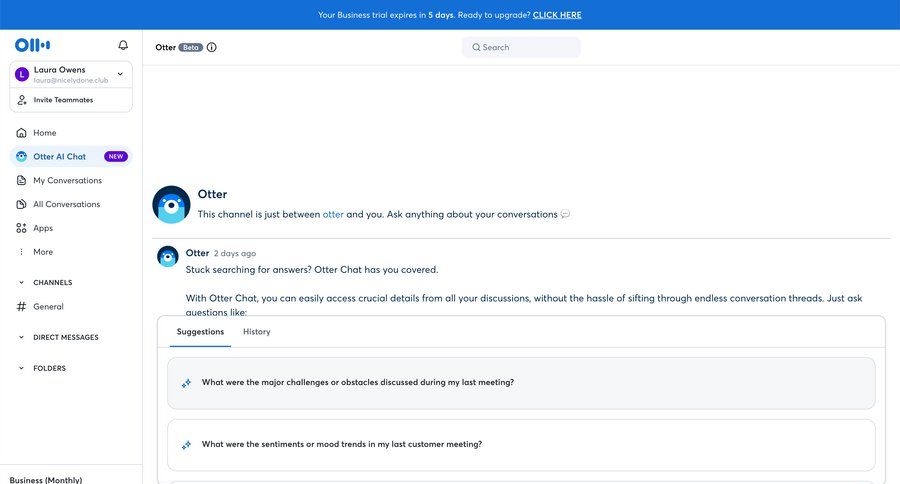The height and width of the screenshot is (484, 900).
Task: Open My Conversations in sidebar
Action: tap(71, 180)
